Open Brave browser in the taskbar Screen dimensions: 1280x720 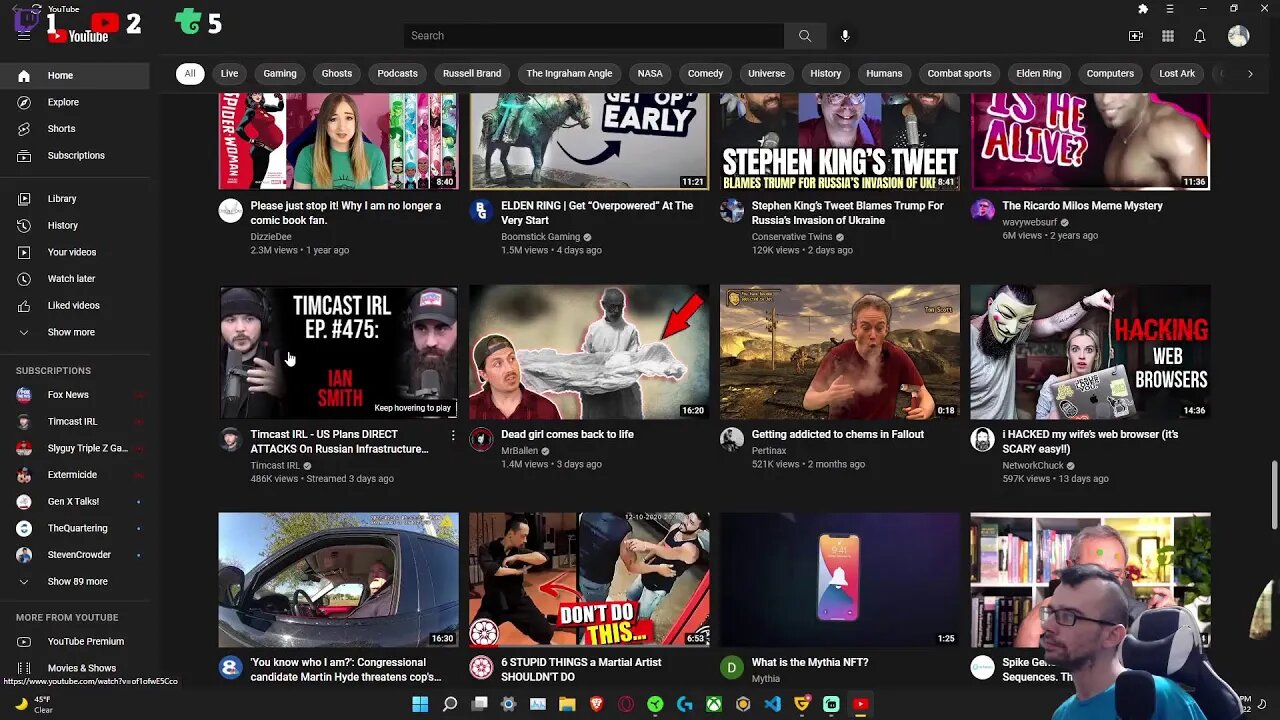click(x=597, y=704)
